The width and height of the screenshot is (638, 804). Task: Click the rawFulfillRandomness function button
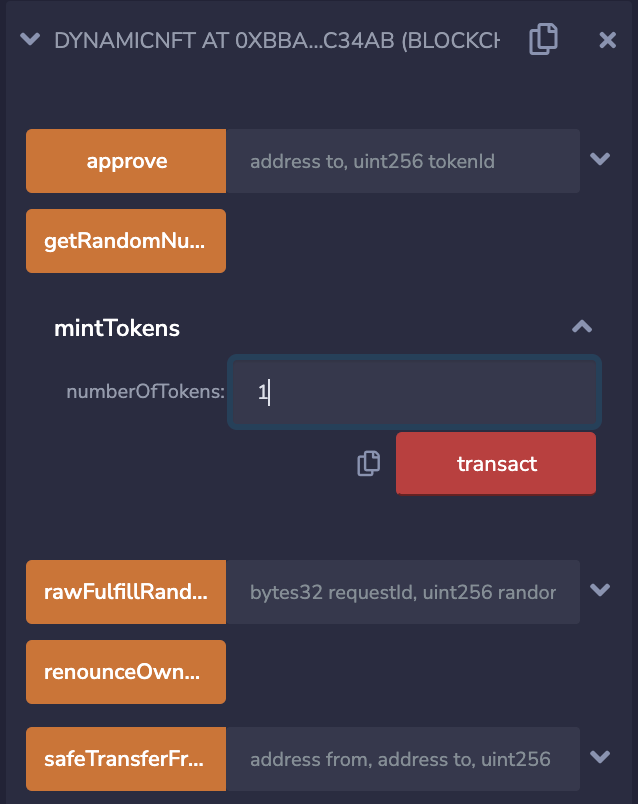(126, 592)
